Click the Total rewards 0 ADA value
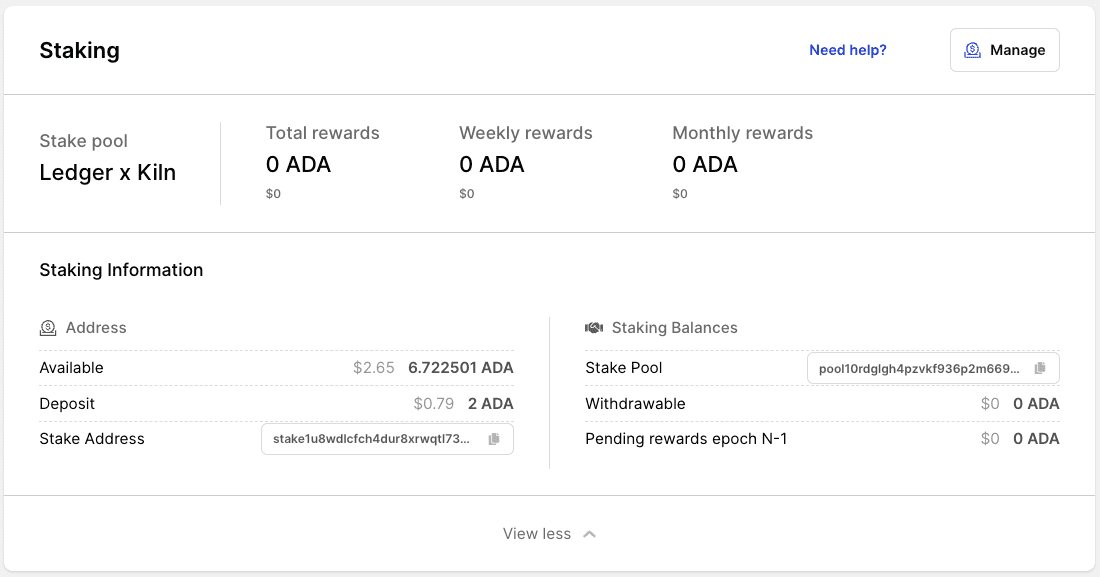This screenshot has height=577, width=1100. [x=298, y=164]
